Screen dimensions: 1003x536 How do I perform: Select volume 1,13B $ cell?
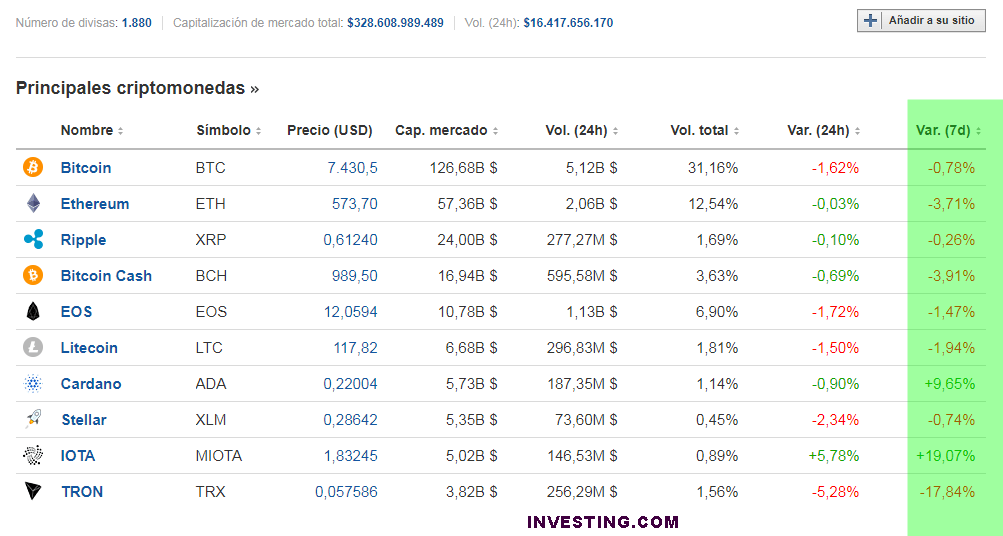(591, 311)
